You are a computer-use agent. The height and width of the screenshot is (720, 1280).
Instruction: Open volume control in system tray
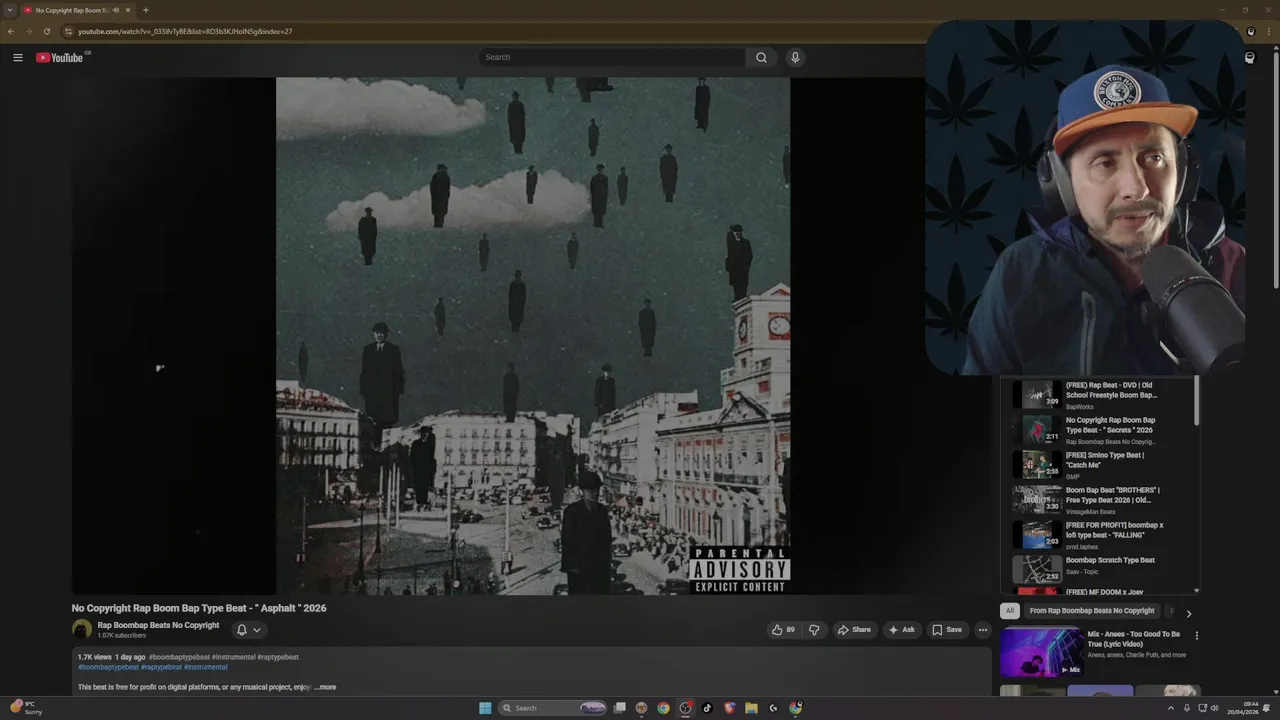tap(1215, 708)
